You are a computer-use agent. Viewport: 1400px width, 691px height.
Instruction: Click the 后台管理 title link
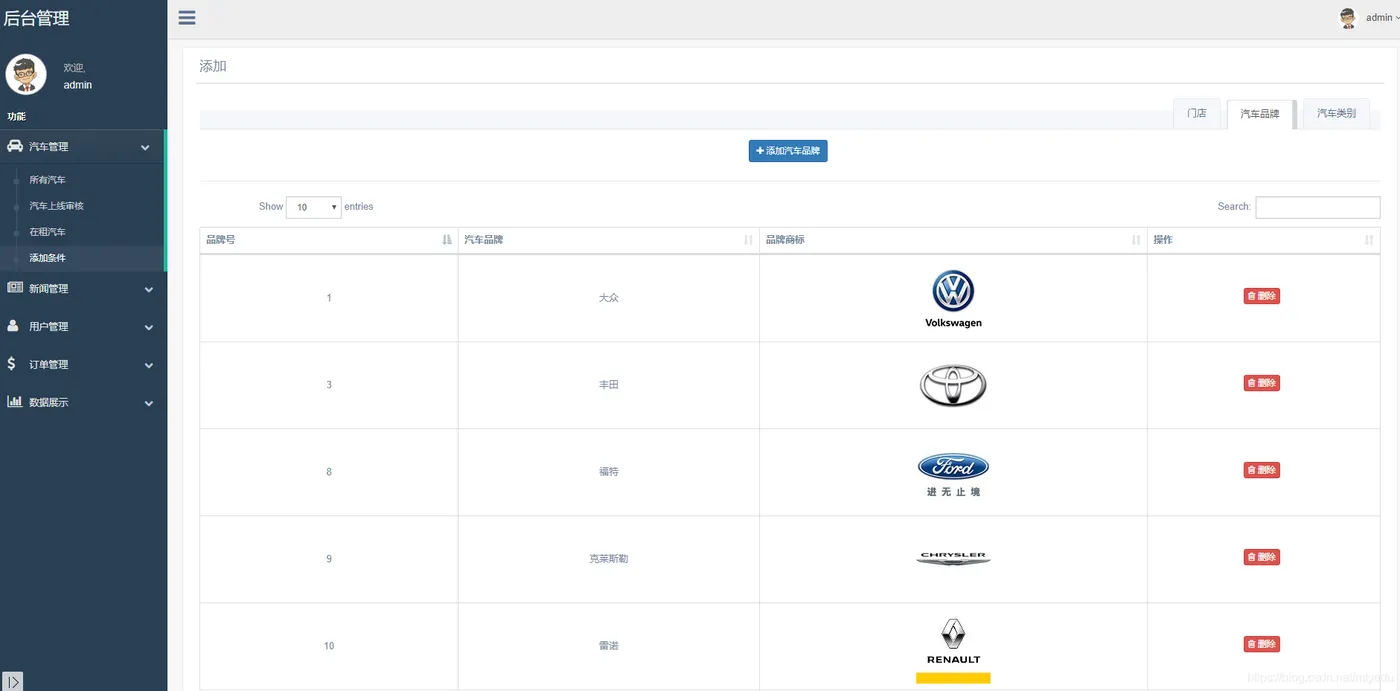[37, 18]
